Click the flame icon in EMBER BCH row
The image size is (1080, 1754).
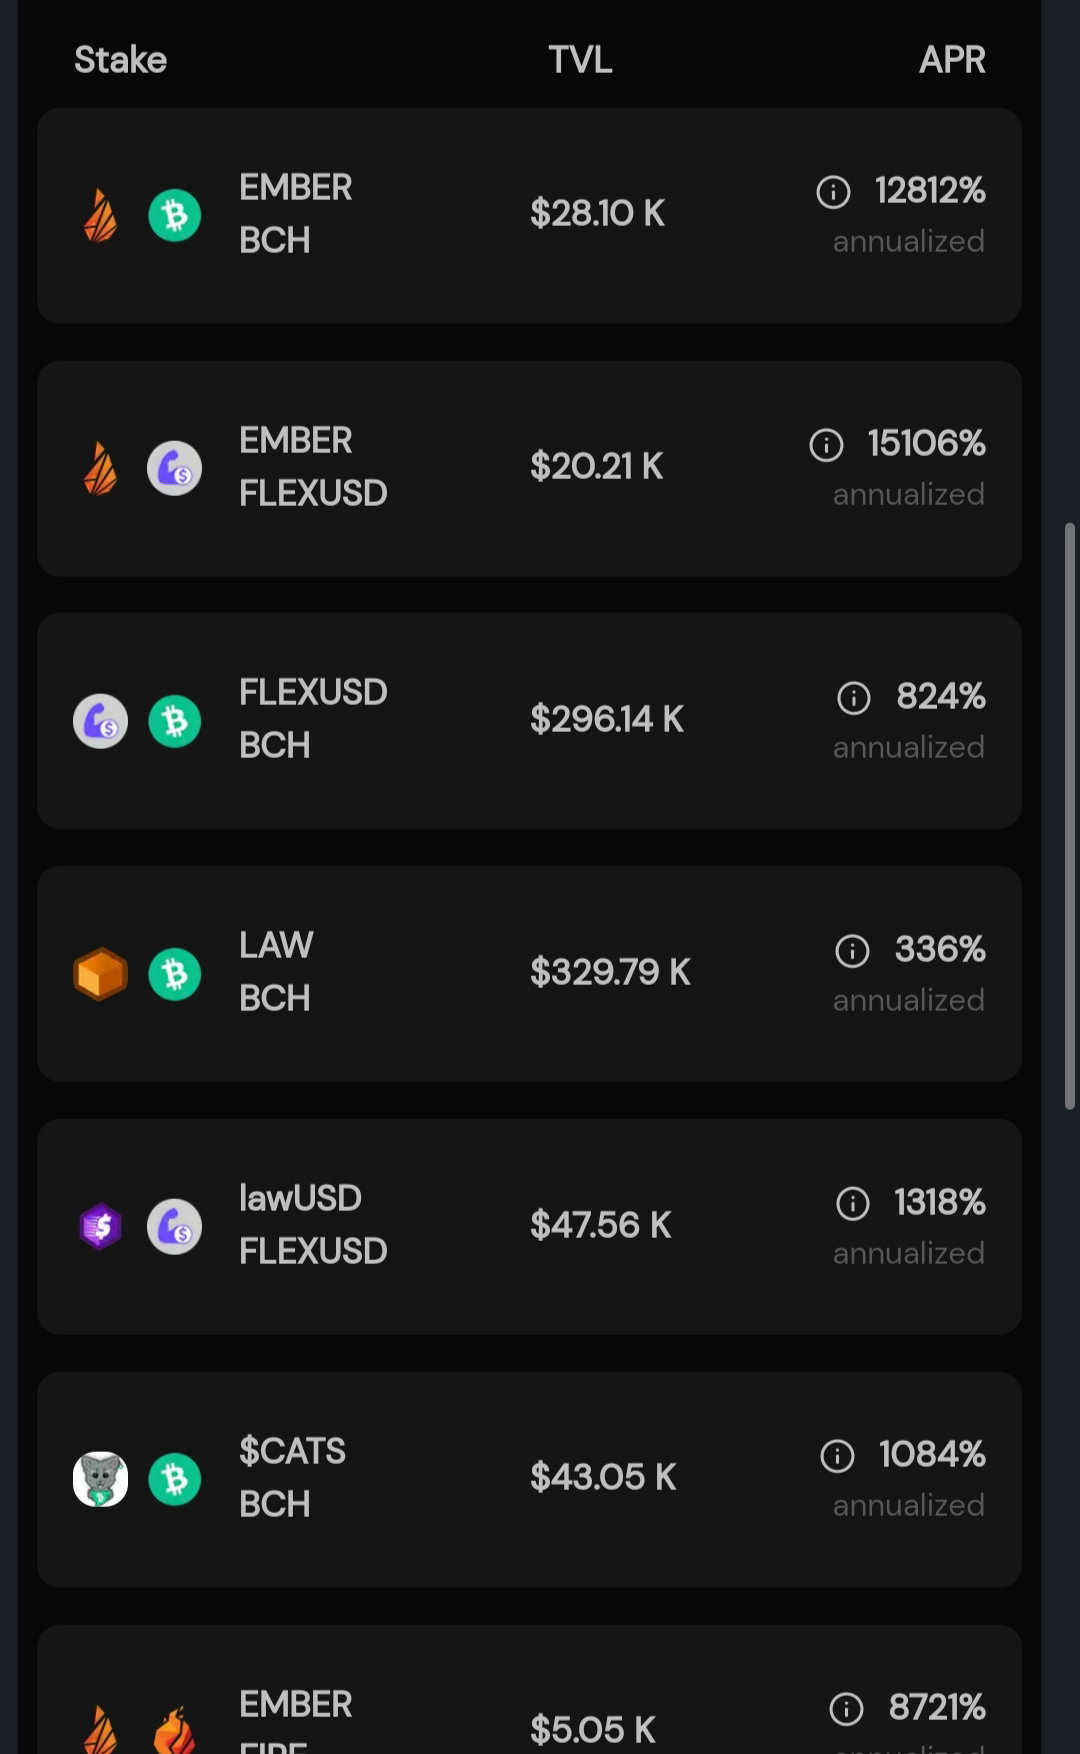(x=100, y=215)
